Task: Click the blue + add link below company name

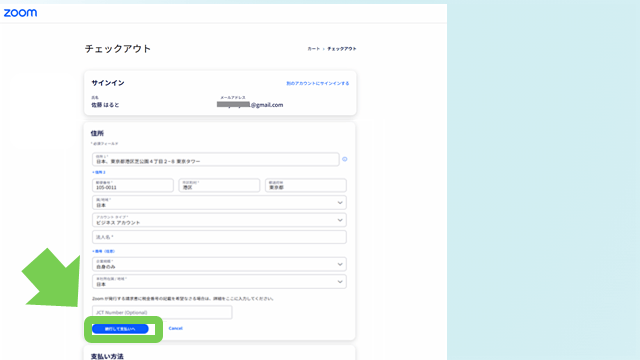Action: click(x=103, y=251)
